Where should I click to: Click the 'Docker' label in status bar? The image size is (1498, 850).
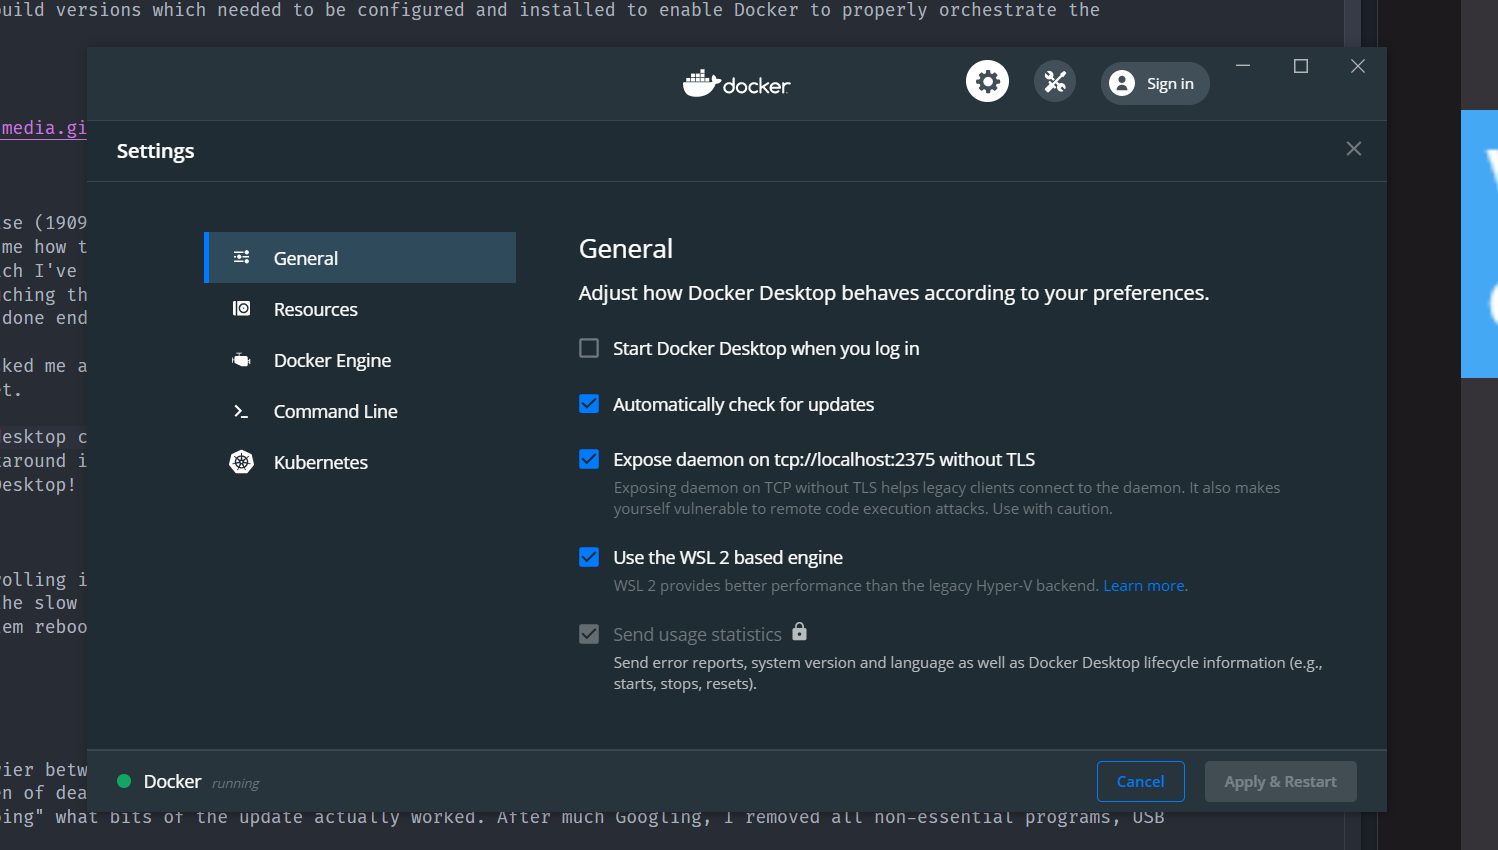(x=173, y=781)
